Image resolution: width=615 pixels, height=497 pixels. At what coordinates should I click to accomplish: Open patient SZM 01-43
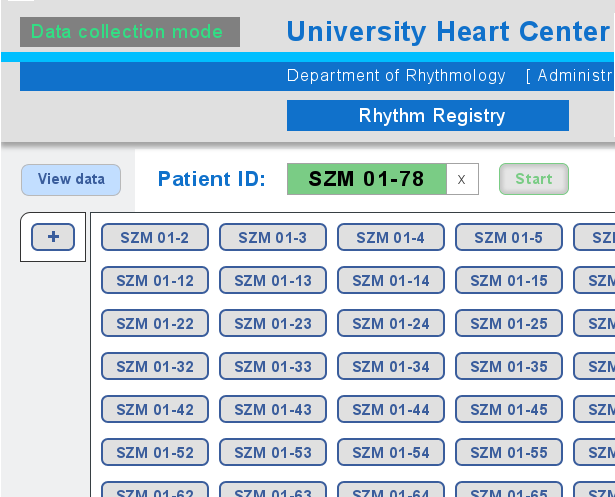(273, 410)
